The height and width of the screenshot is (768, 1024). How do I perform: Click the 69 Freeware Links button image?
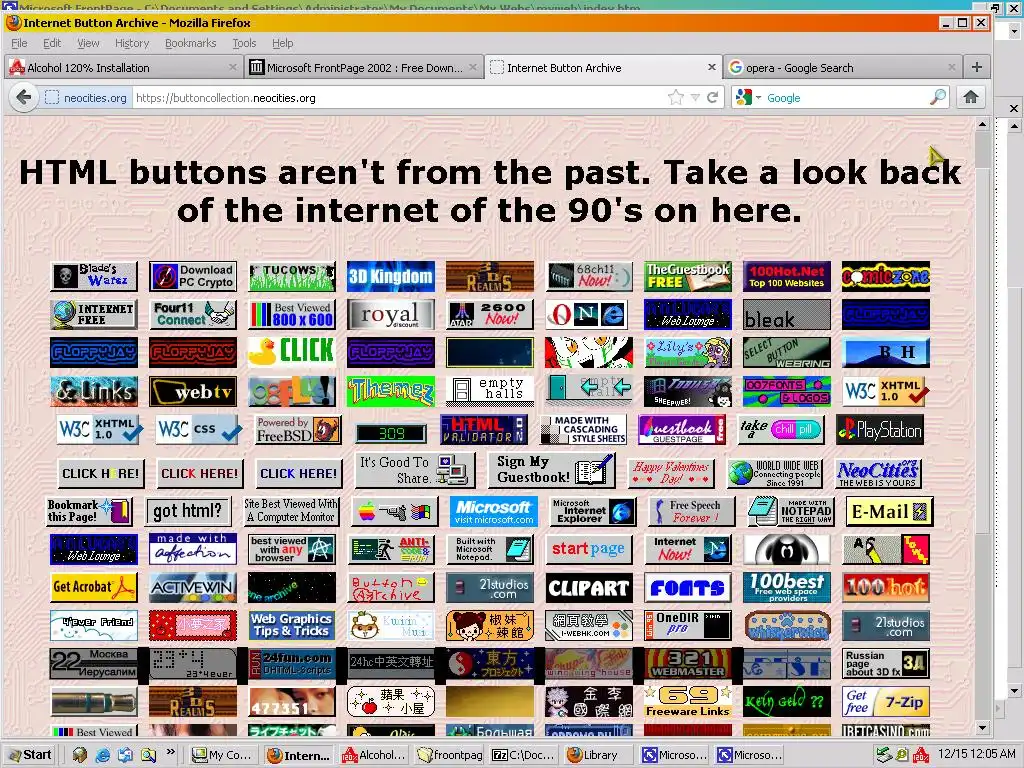click(688, 701)
